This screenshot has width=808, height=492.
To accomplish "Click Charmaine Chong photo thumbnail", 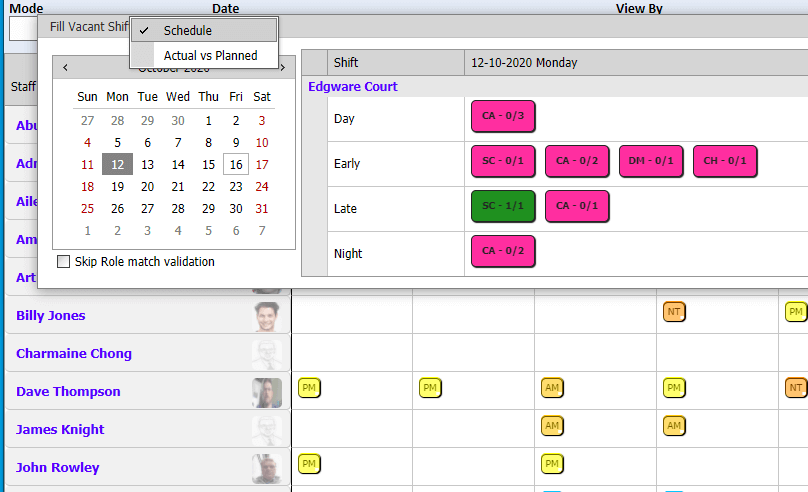I will tap(267, 354).
